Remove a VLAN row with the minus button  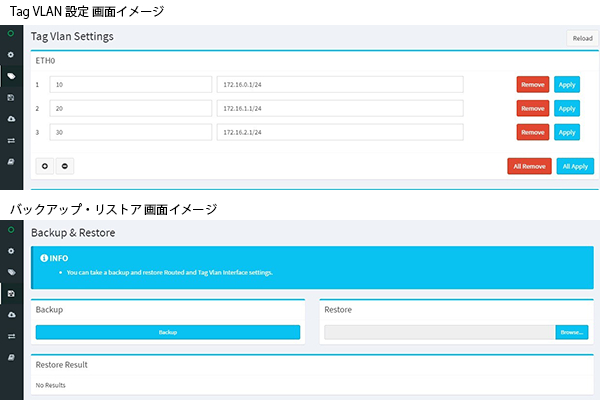coord(64,165)
